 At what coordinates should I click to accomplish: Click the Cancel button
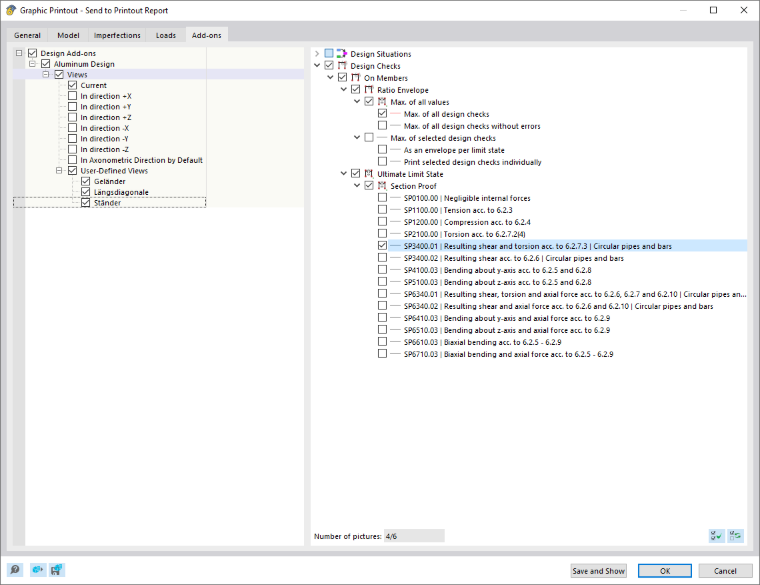tap(725, 571)
